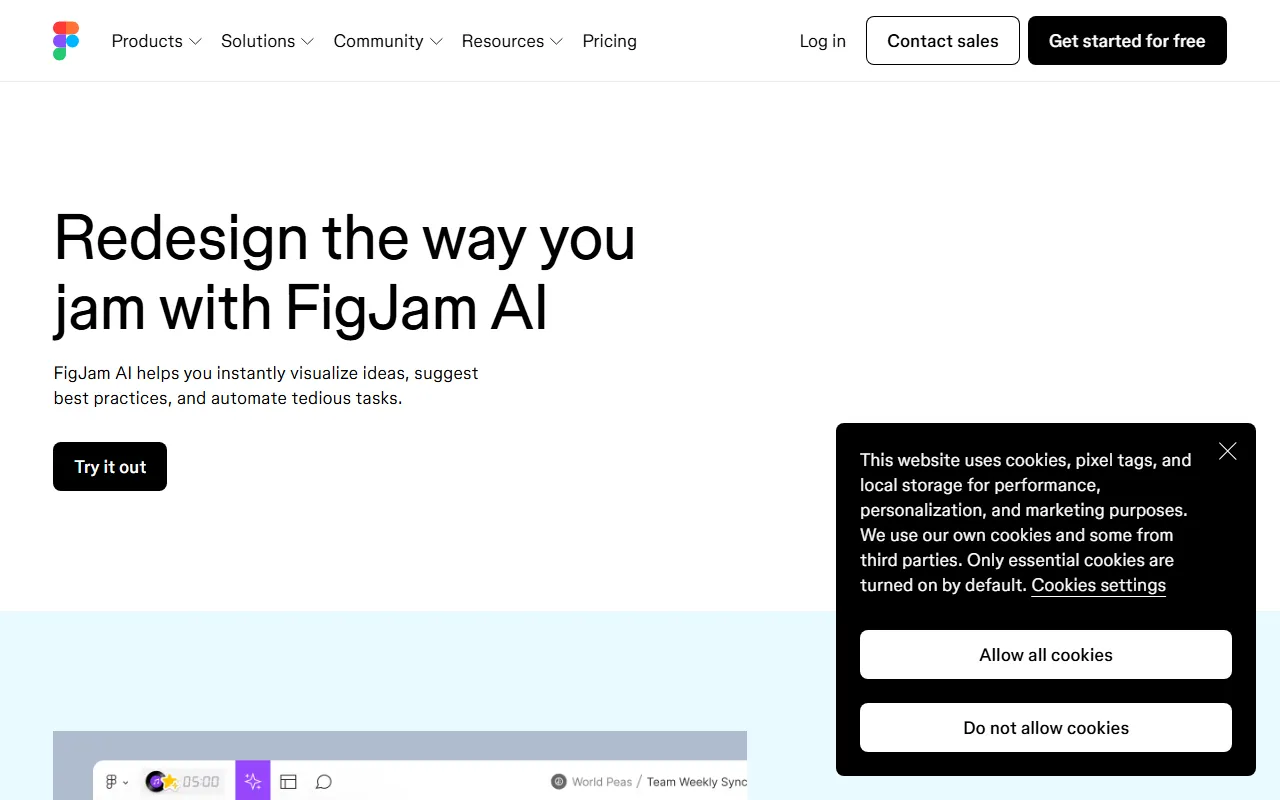This screenshot has width=1280, height=800.
Task: Dismiss the cookie notice with the X
Action: coord(1227,451)
